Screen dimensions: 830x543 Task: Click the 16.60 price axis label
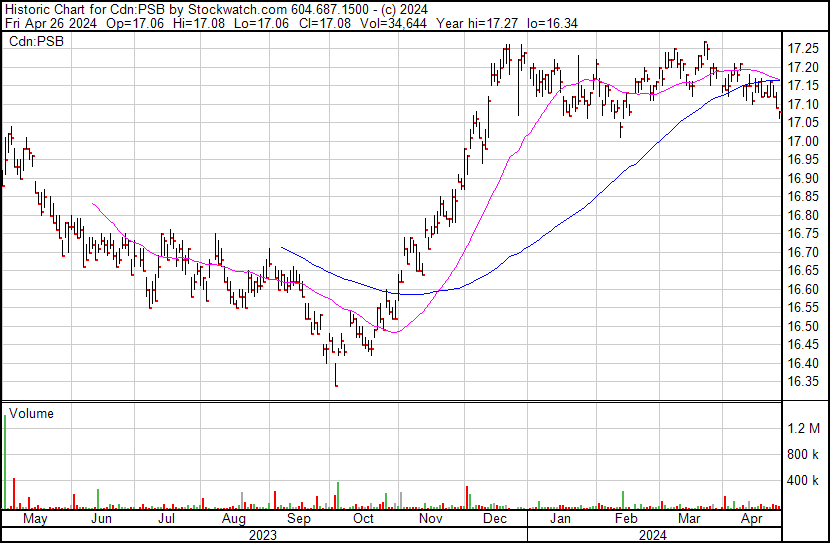pyautogui.click(x=803, y=289)
